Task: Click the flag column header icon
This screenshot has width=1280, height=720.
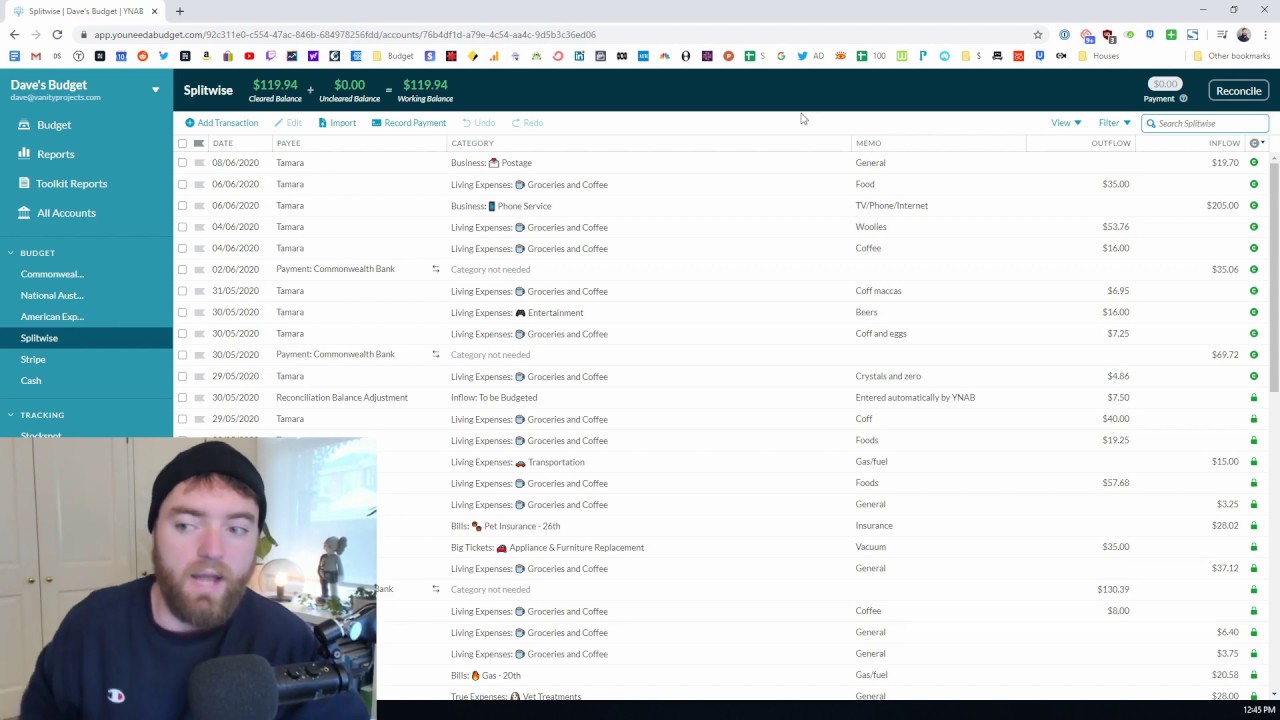Action: click(199, 143)
